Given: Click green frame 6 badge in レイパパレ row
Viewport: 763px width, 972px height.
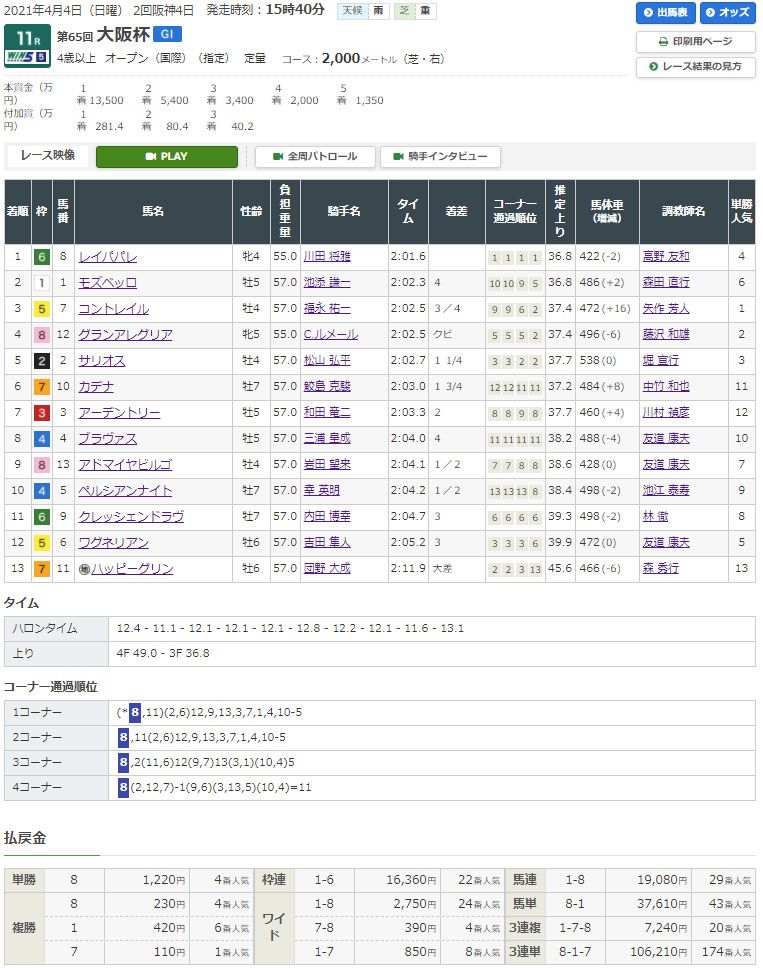Looking at the screenshot, I should [41, 257].
